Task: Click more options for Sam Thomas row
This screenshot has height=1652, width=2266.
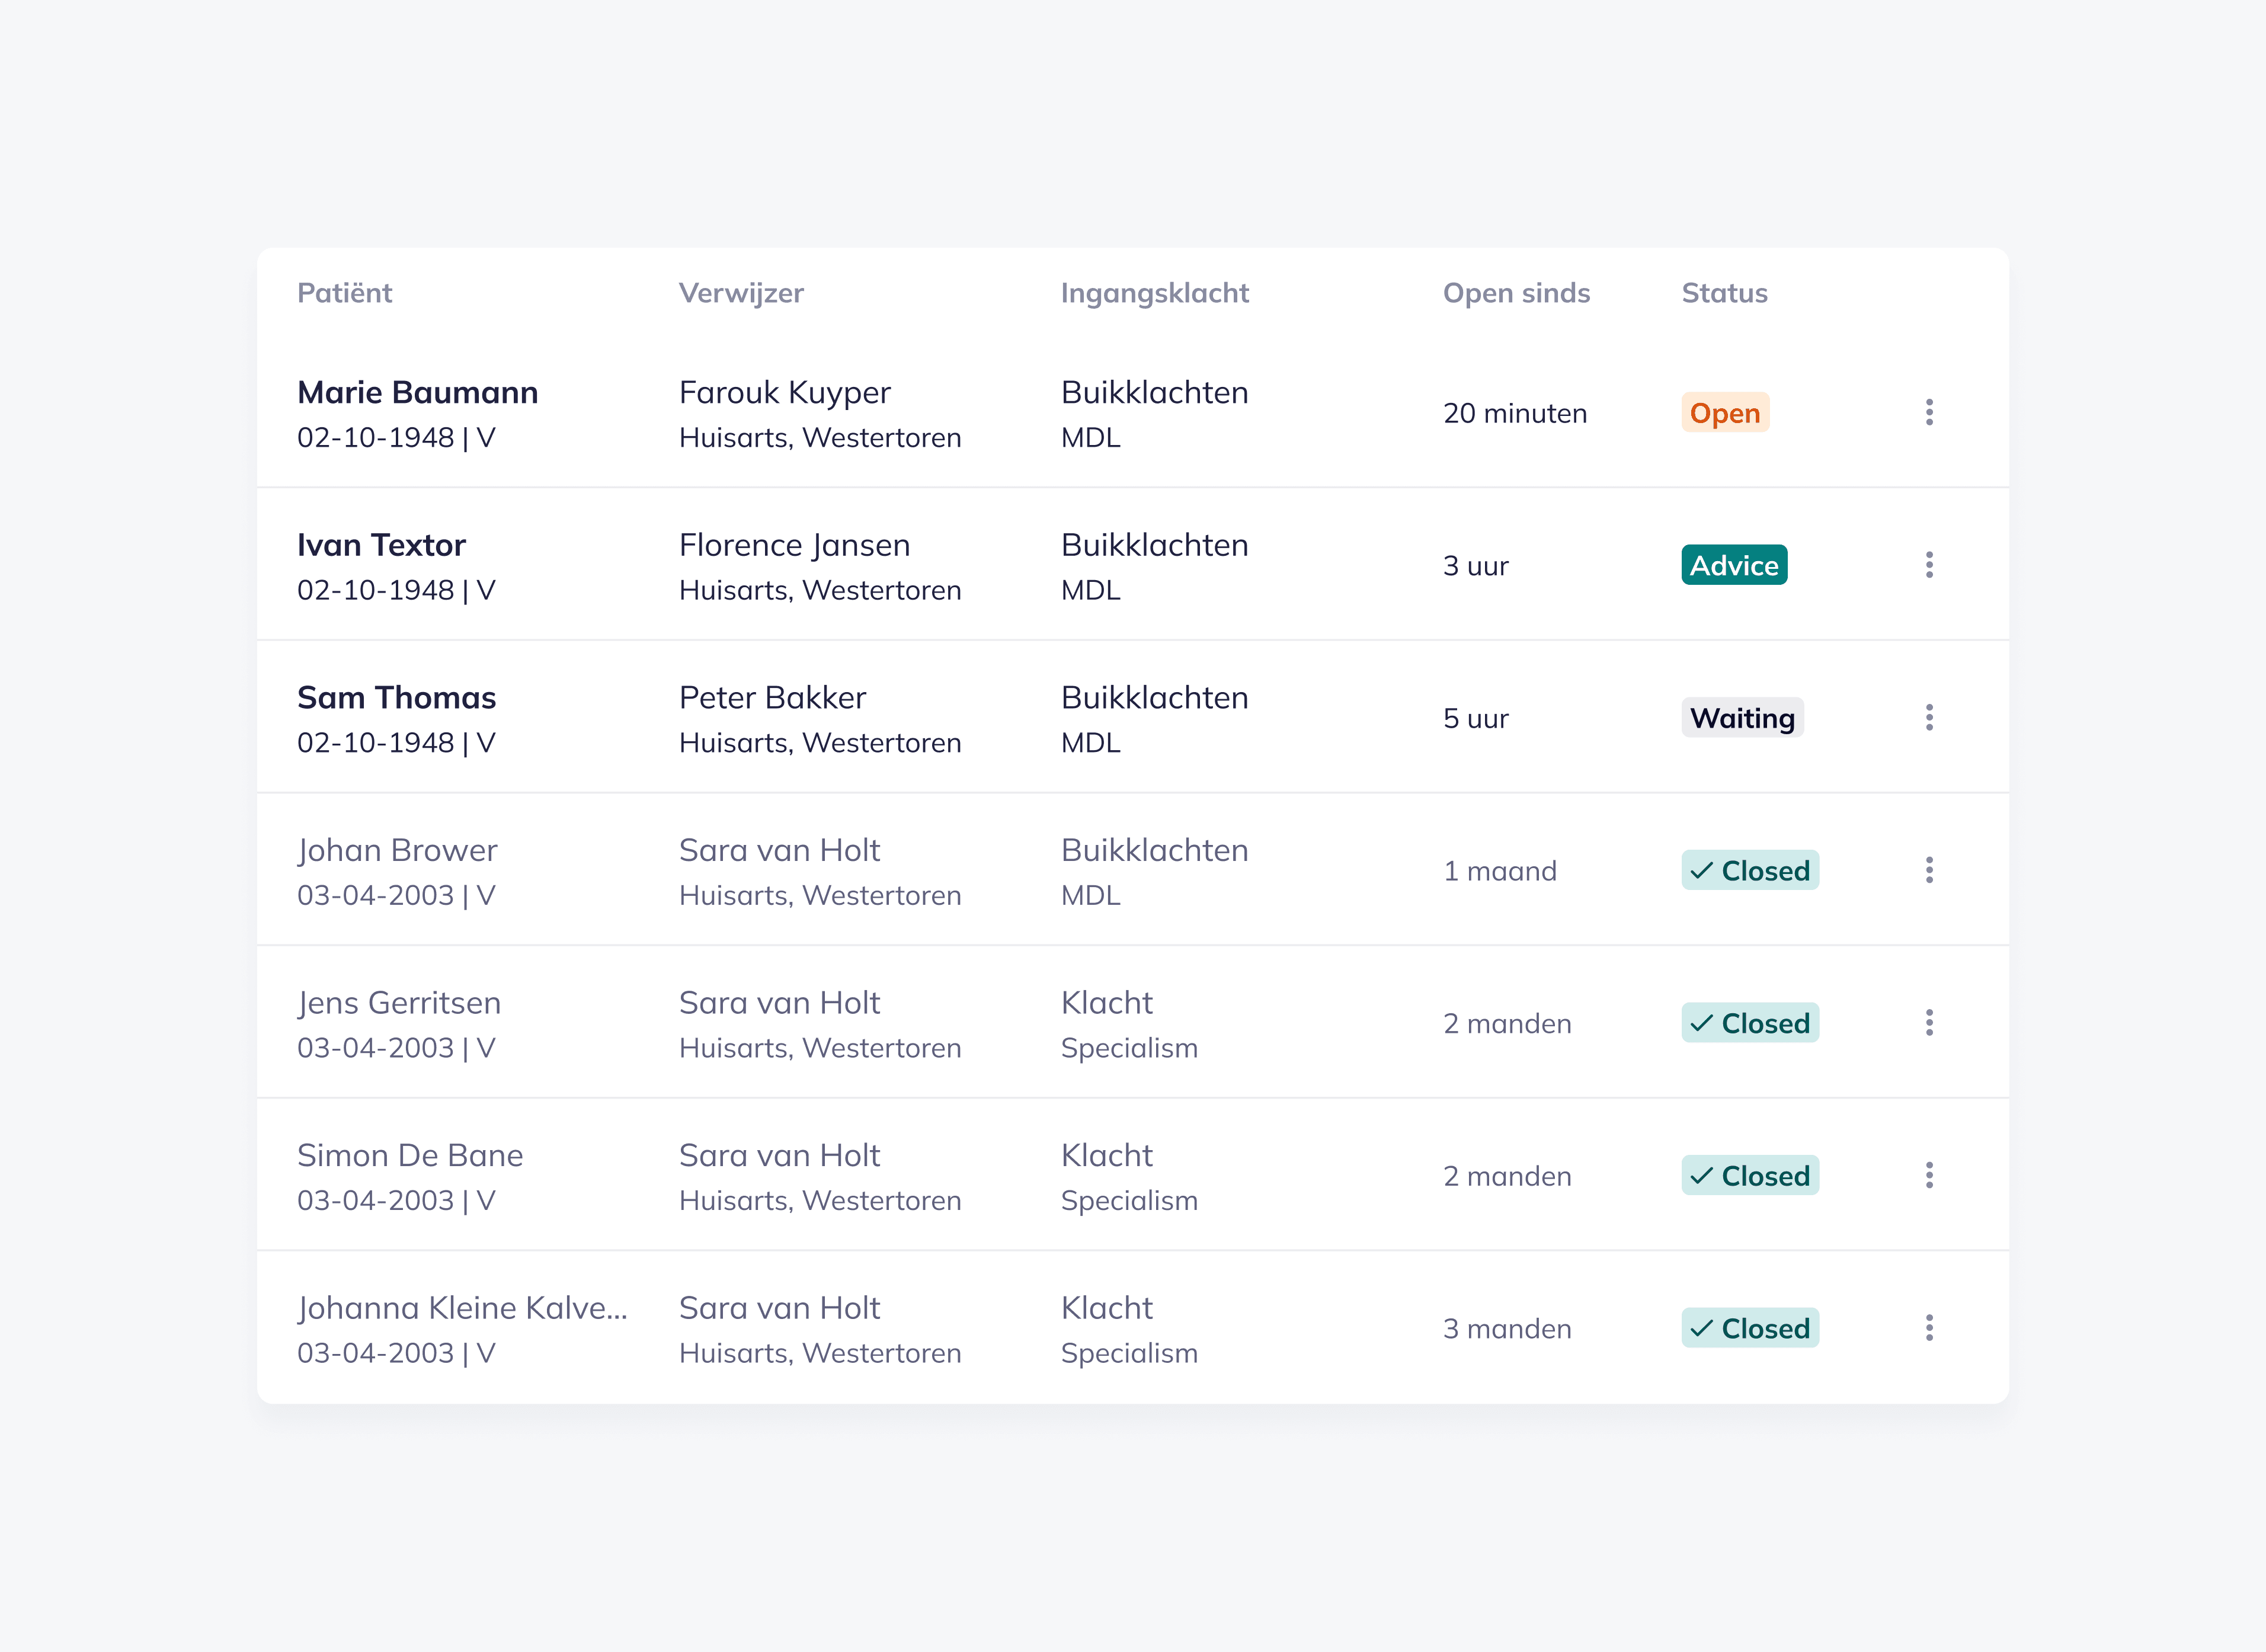Action: click(x=1928, y=717)
